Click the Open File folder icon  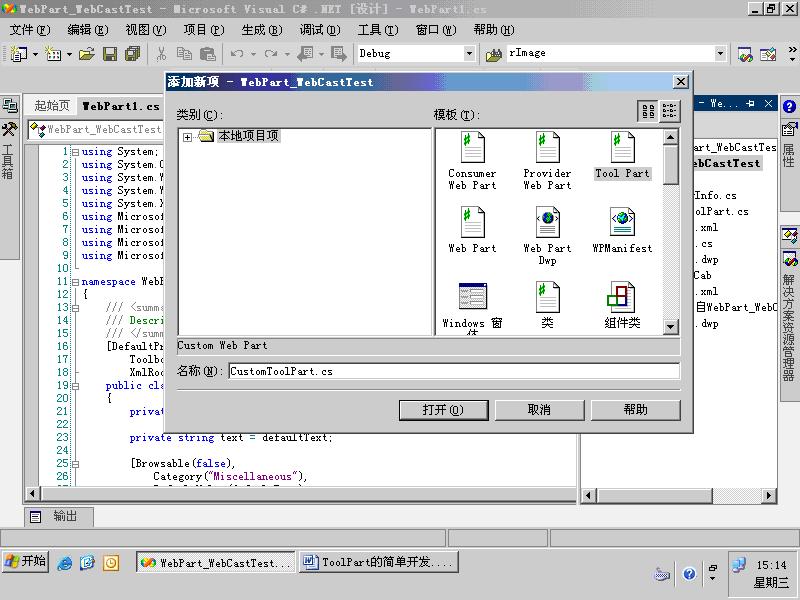coord(87,53)
